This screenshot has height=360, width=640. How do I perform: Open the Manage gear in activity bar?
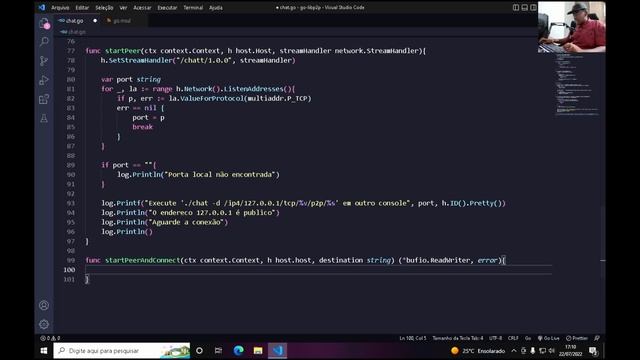pos(44,324)
